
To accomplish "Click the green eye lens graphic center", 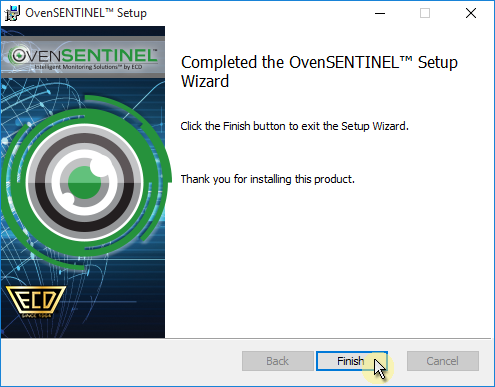I will click(84, 183).
